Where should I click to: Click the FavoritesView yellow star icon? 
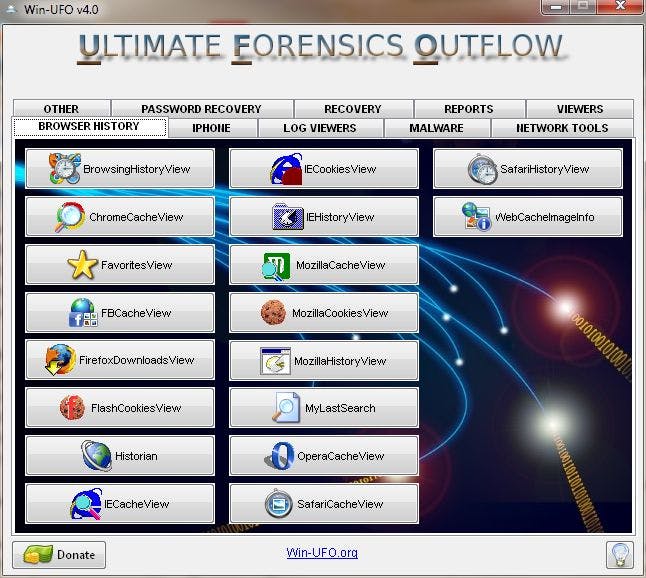coord(82,265)
